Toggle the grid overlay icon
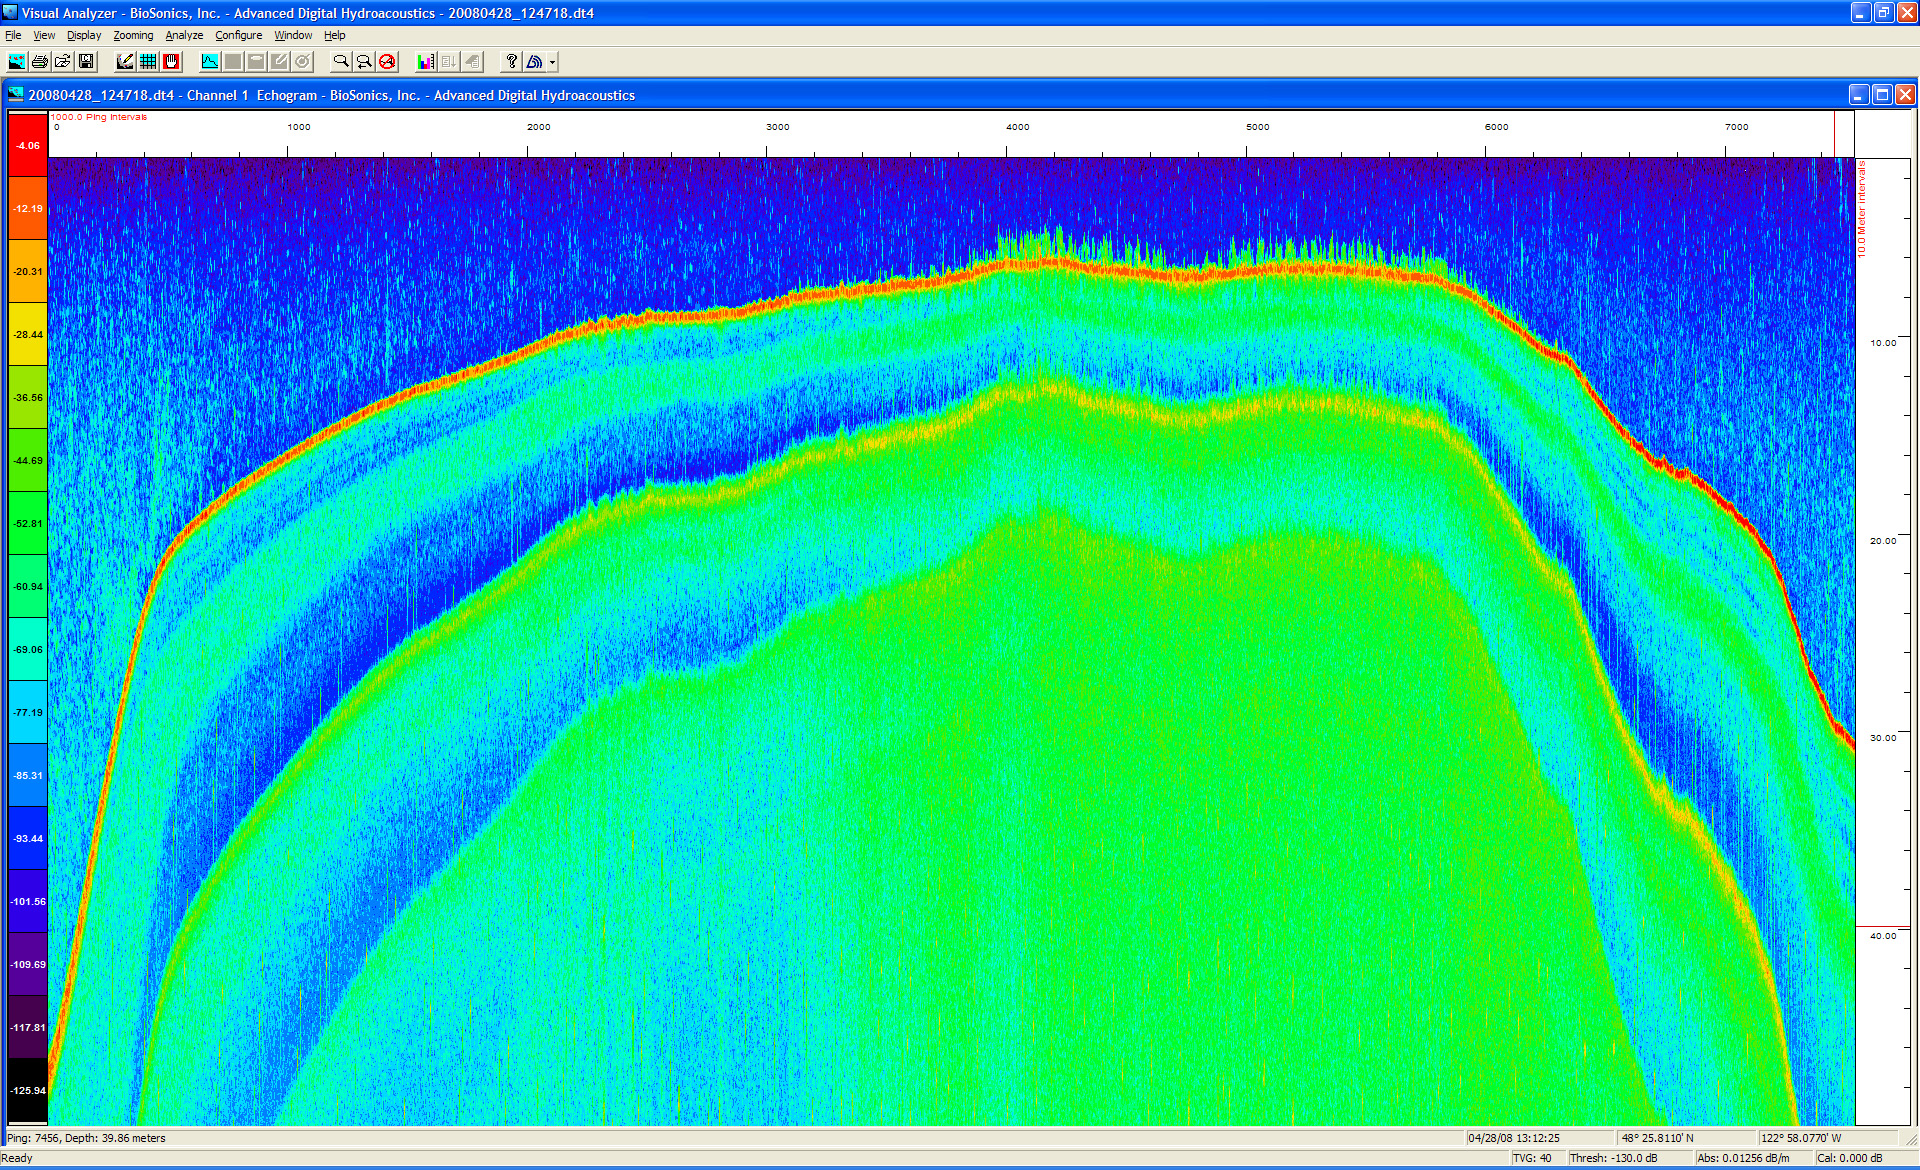The height and width of the screenshot is (1170, 1920). pyautogui.click(x=148, y=62)
